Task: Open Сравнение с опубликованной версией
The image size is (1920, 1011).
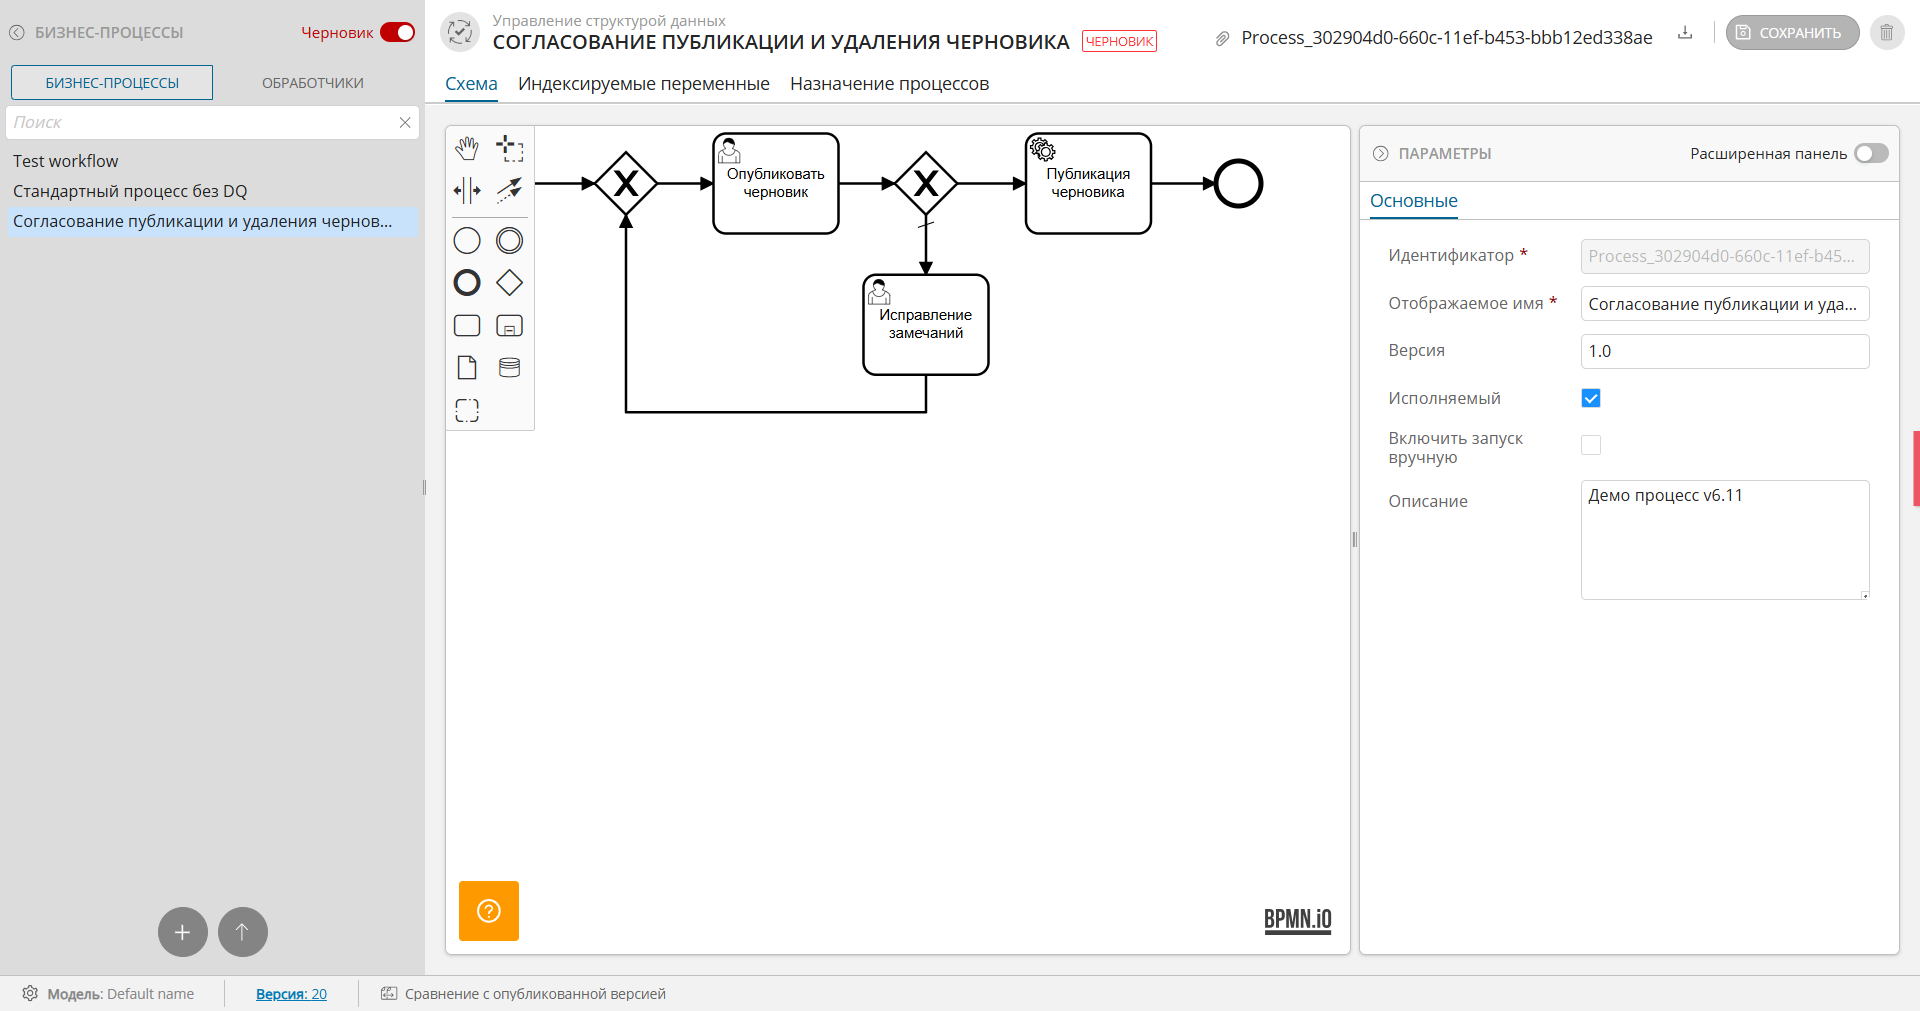Action: click(524, 994)
